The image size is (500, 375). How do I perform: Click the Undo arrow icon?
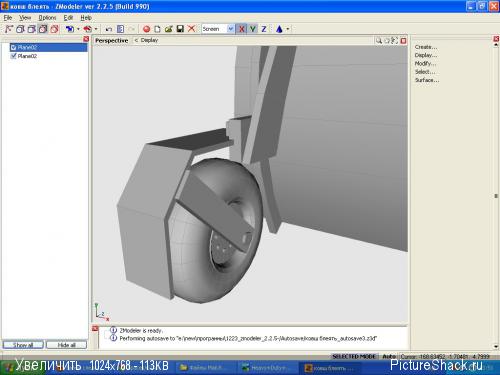(x=108, y=29)
